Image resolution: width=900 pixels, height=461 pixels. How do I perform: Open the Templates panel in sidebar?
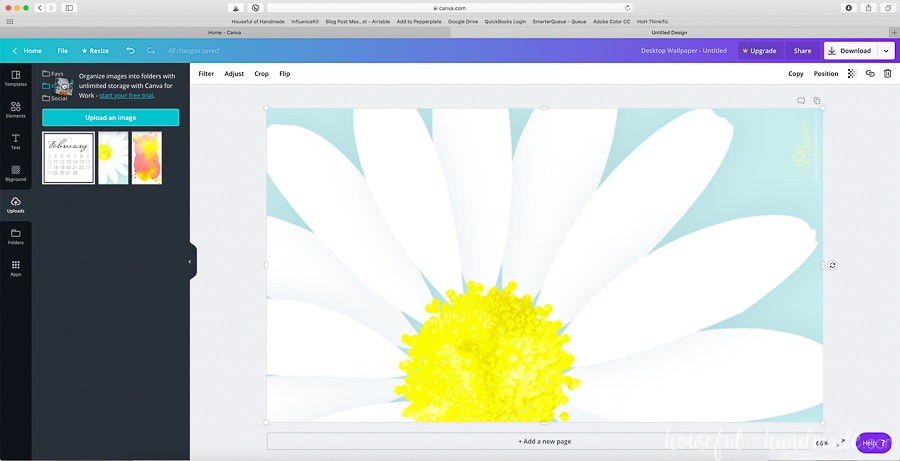pos(15,78)
